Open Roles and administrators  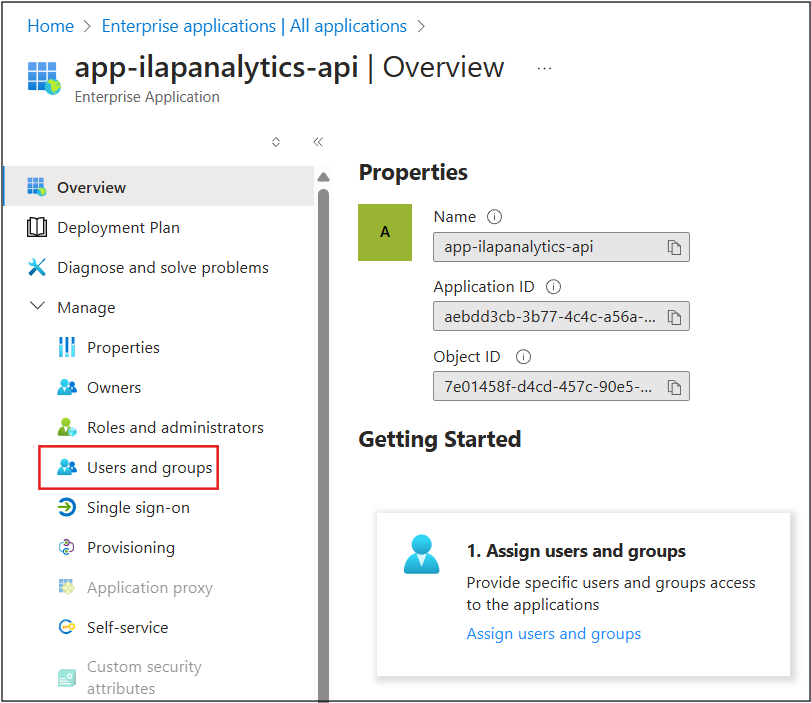click(175, 427)
